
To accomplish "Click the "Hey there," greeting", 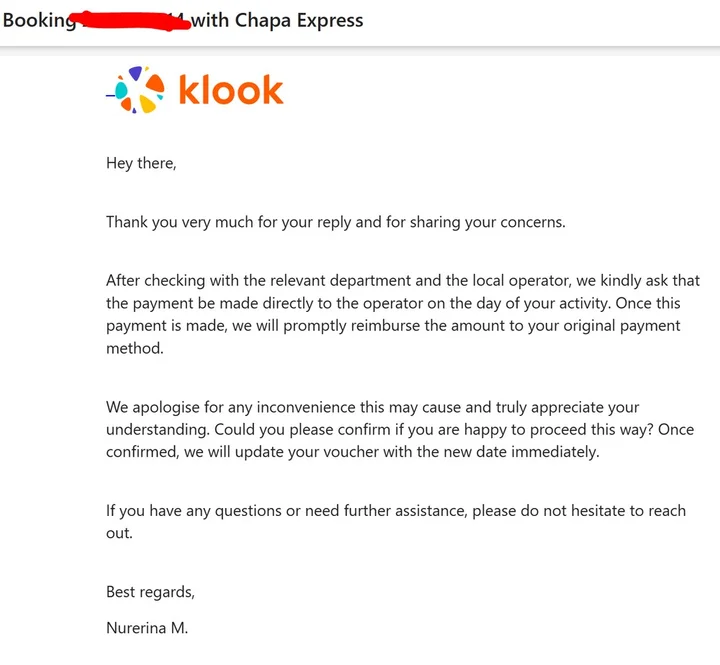I will pos(141,163).
